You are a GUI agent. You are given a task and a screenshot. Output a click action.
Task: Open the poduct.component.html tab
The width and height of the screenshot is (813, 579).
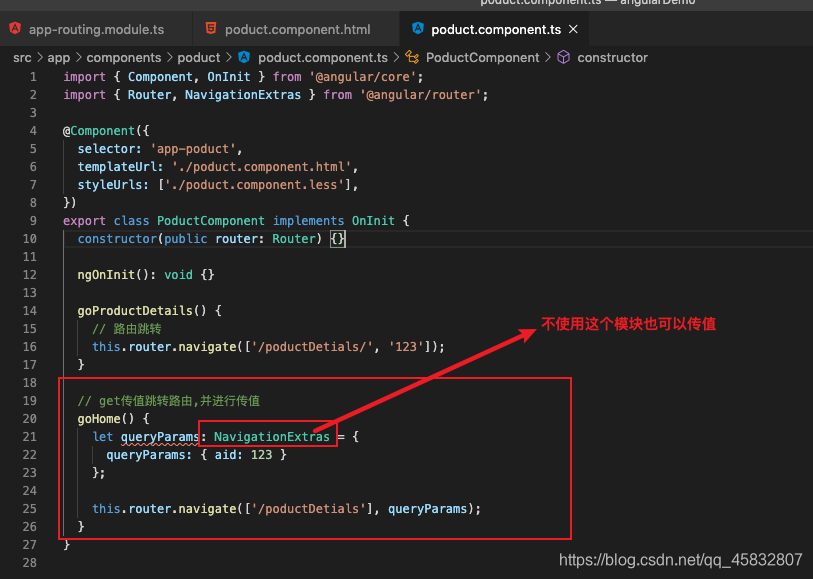(297, 30)
